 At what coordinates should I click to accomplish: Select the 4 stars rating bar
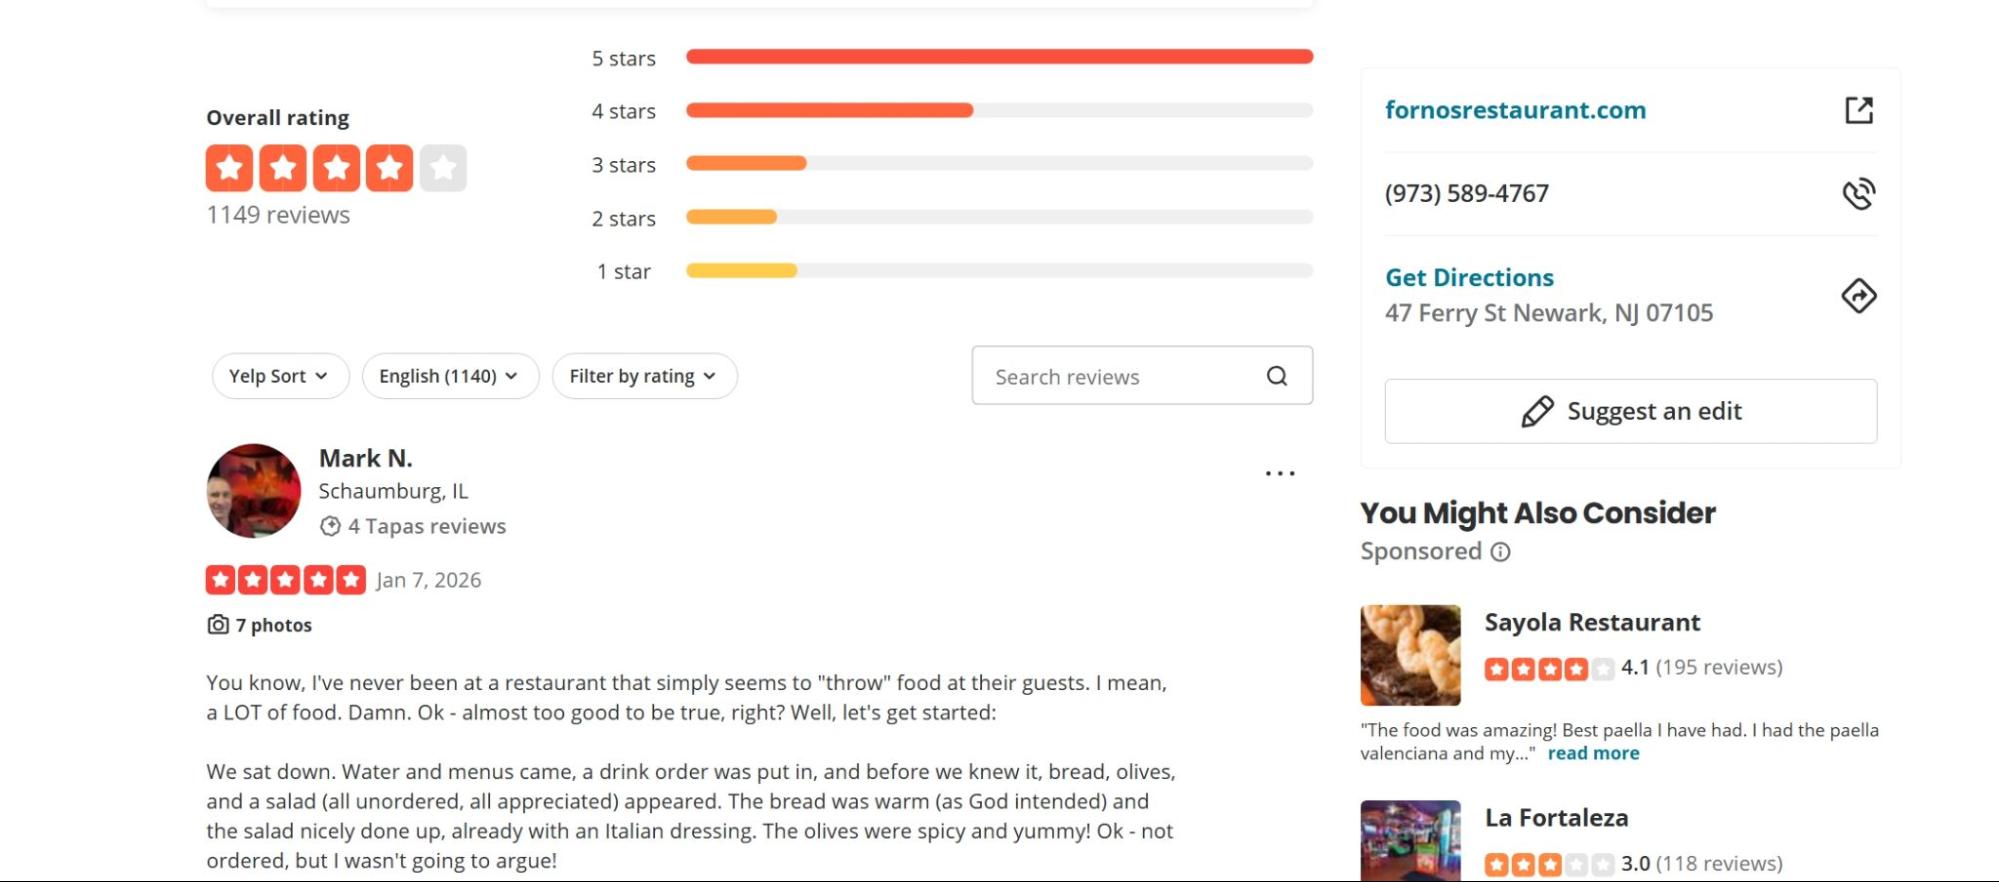(x=998, y=110)
